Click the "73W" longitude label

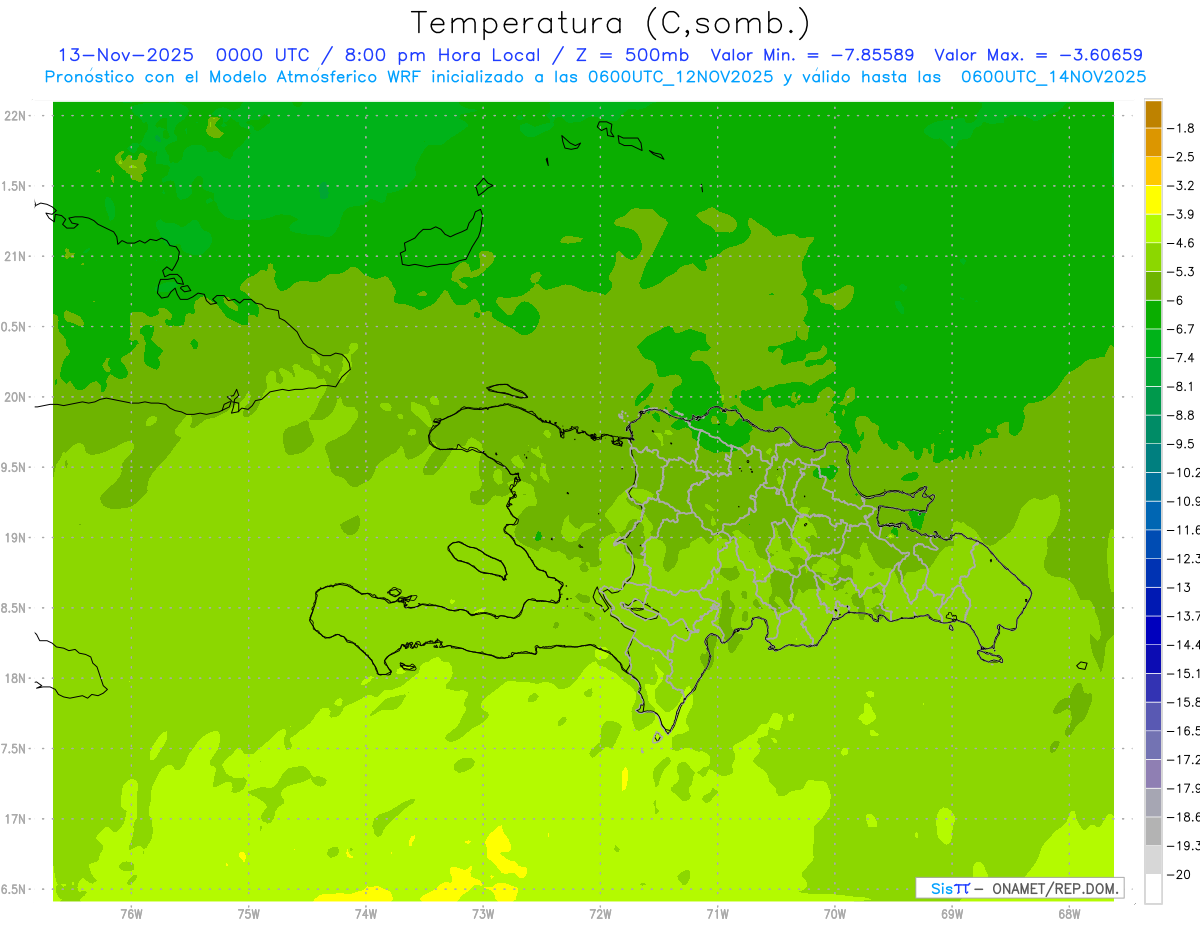click(x=483, y=913)
